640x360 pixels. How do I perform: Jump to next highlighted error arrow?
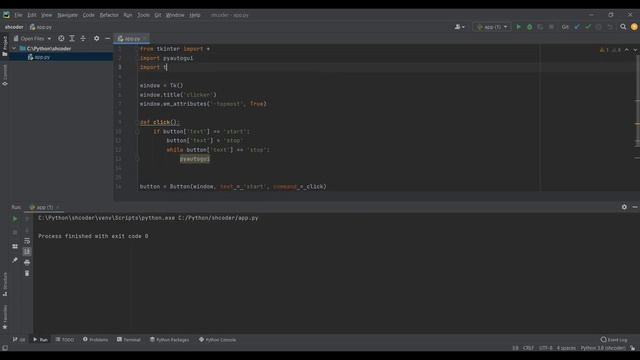point(635,50)
